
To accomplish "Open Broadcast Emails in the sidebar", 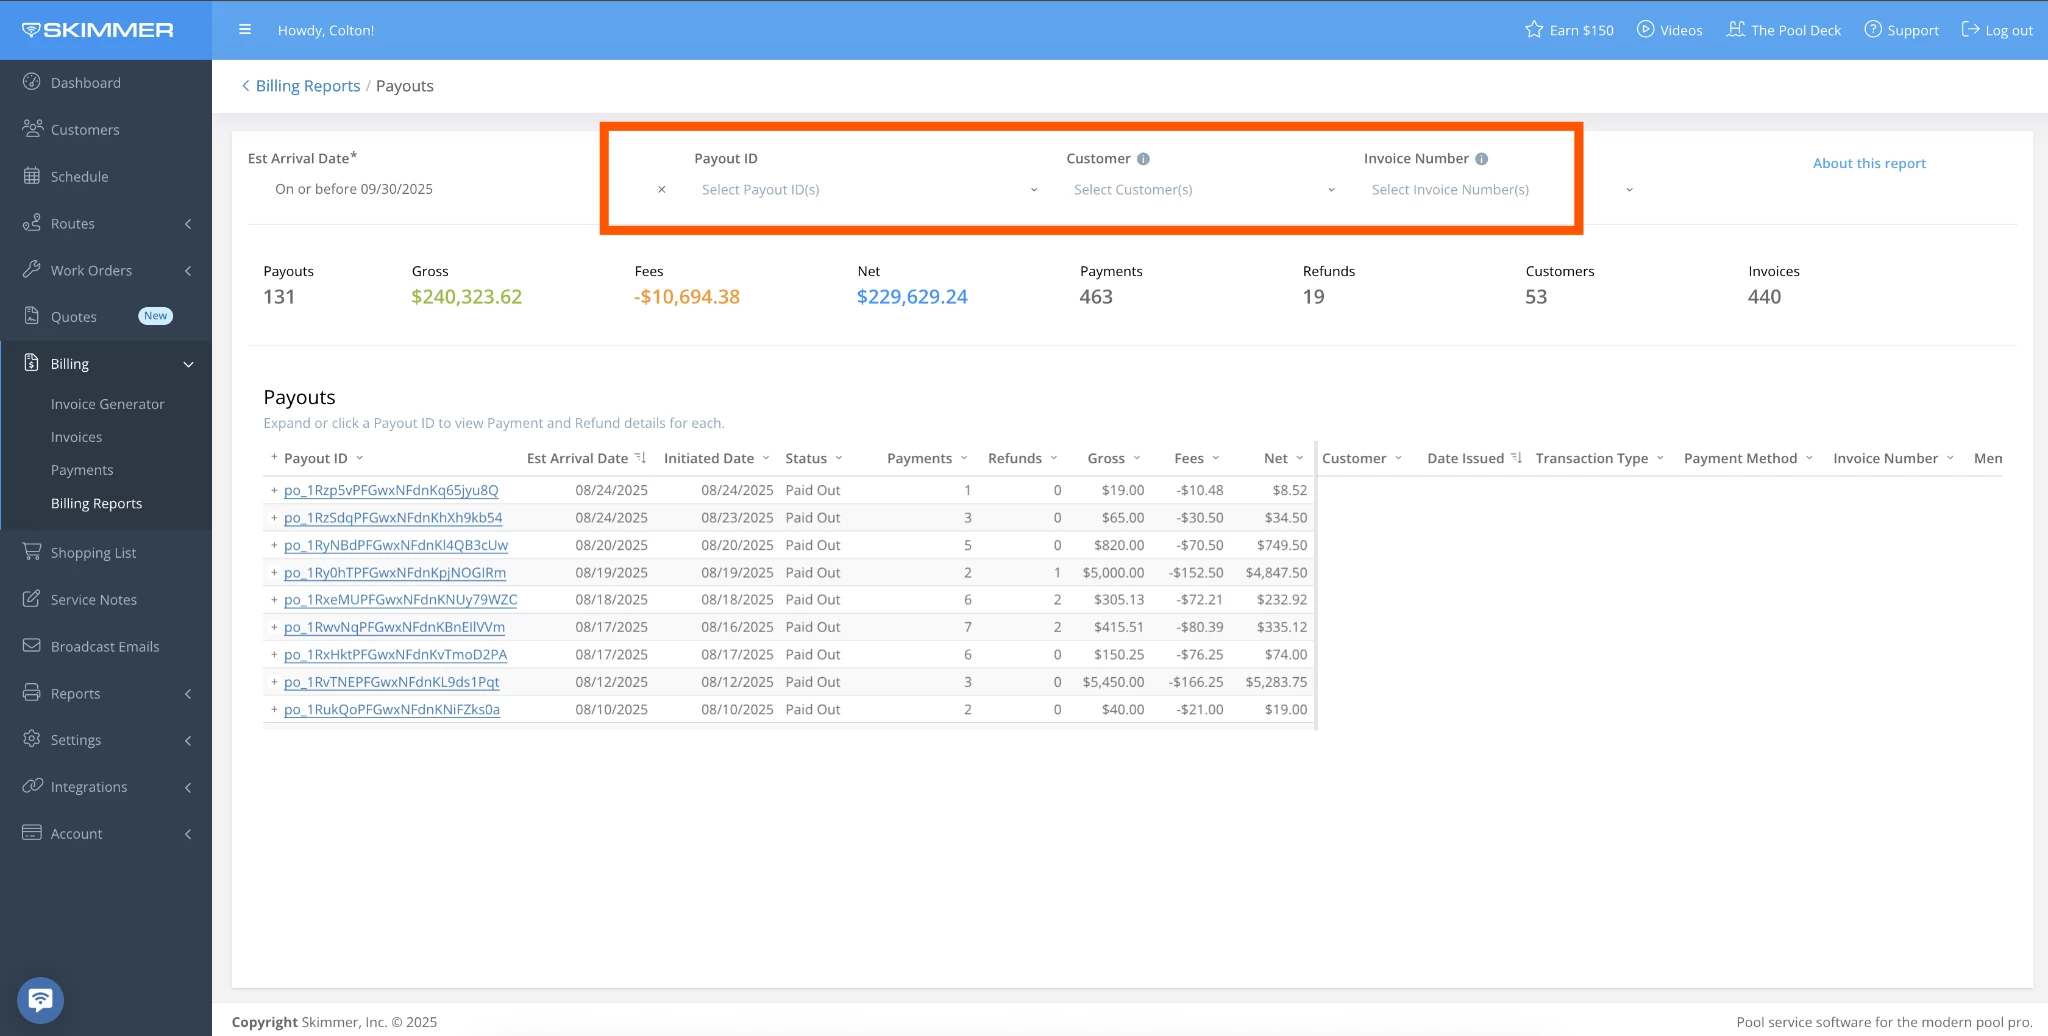I will 106,647.
